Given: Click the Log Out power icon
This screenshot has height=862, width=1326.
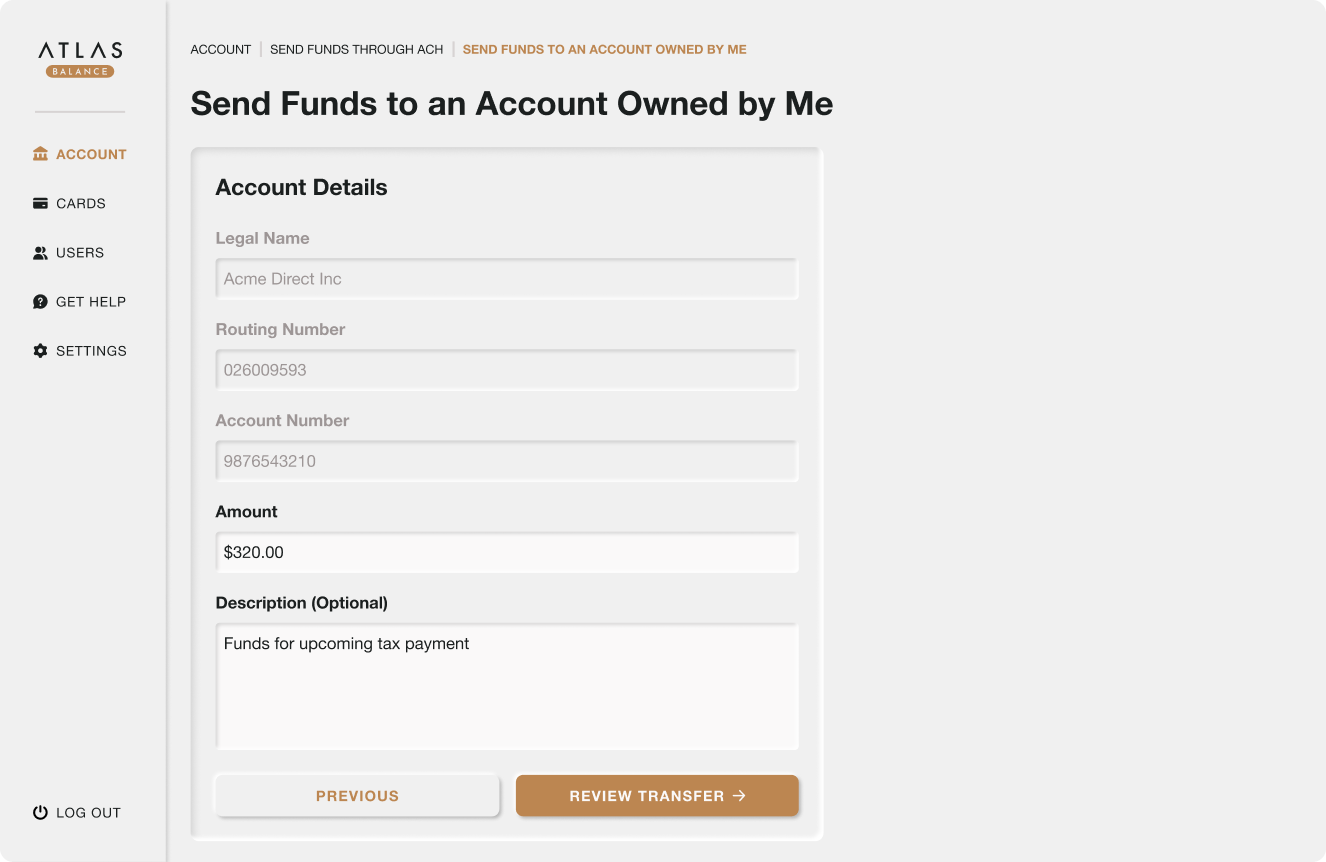Looking at the screenshot, I should coord(39,812).
